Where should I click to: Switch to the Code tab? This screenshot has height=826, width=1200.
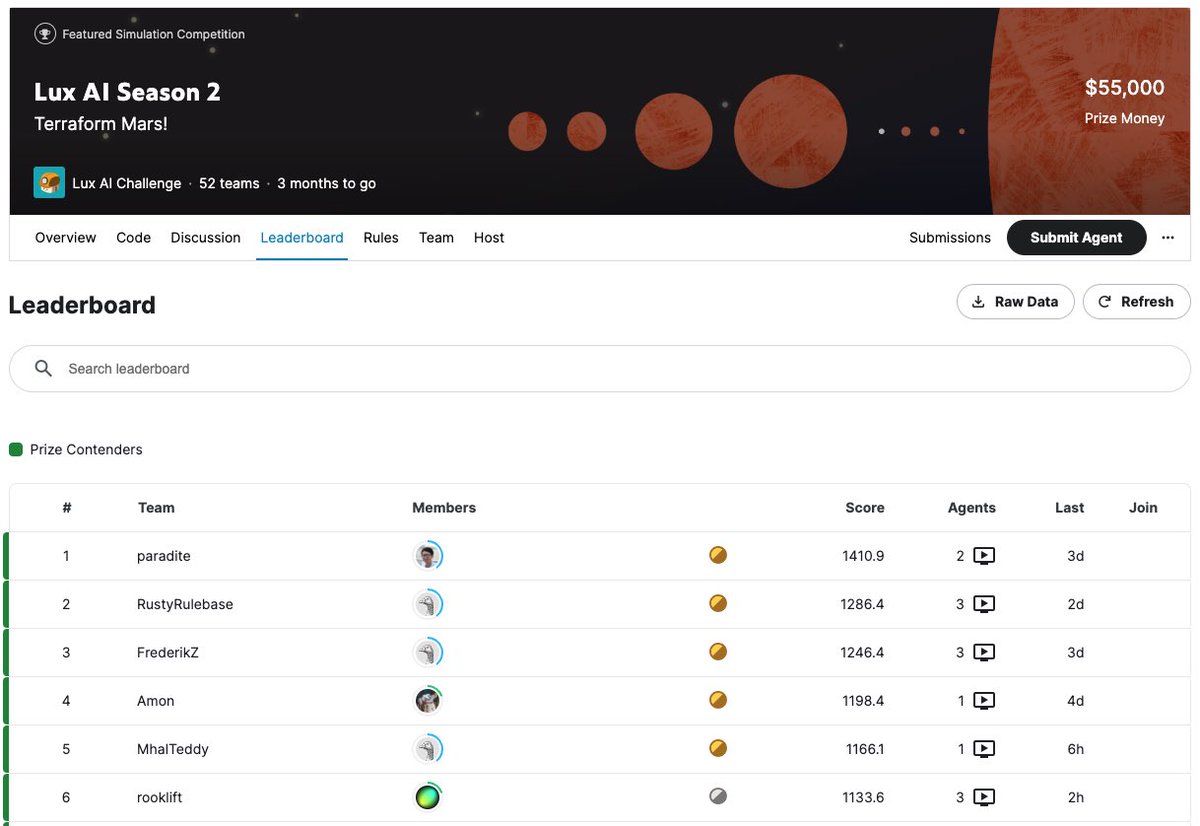(133, 238)
